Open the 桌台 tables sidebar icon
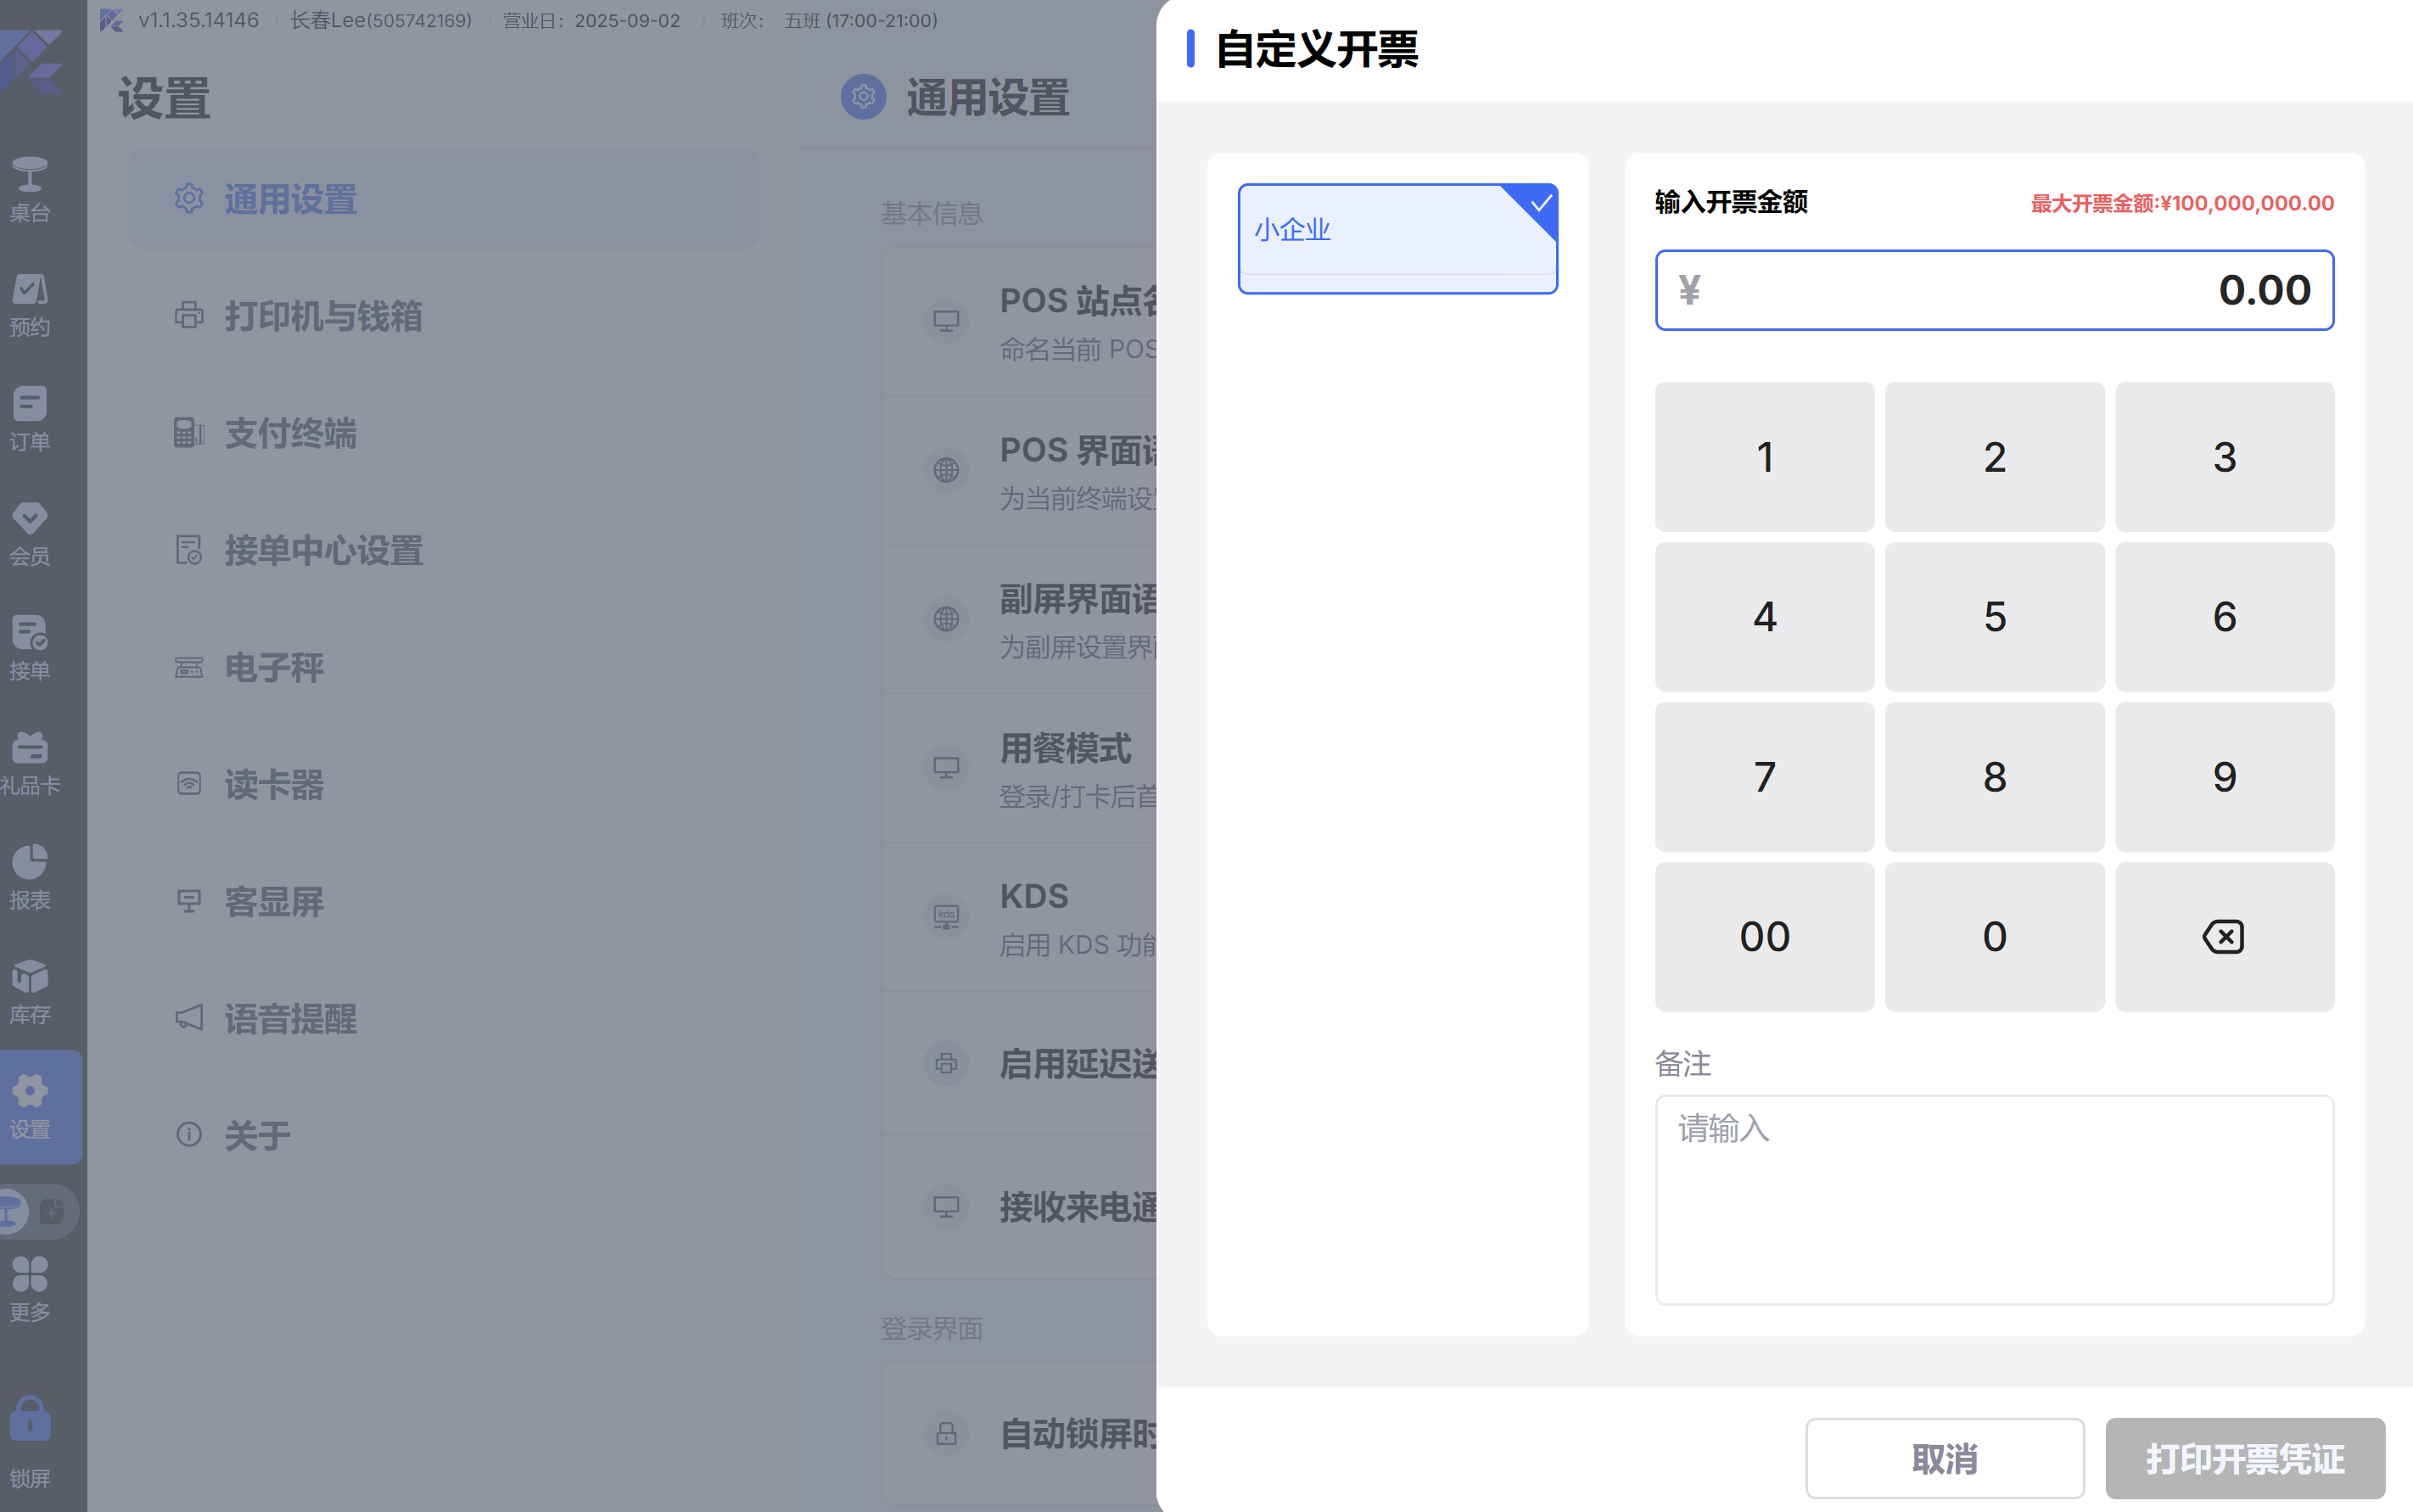Viewport: 2413px width, 1512px height. (30, 188)
